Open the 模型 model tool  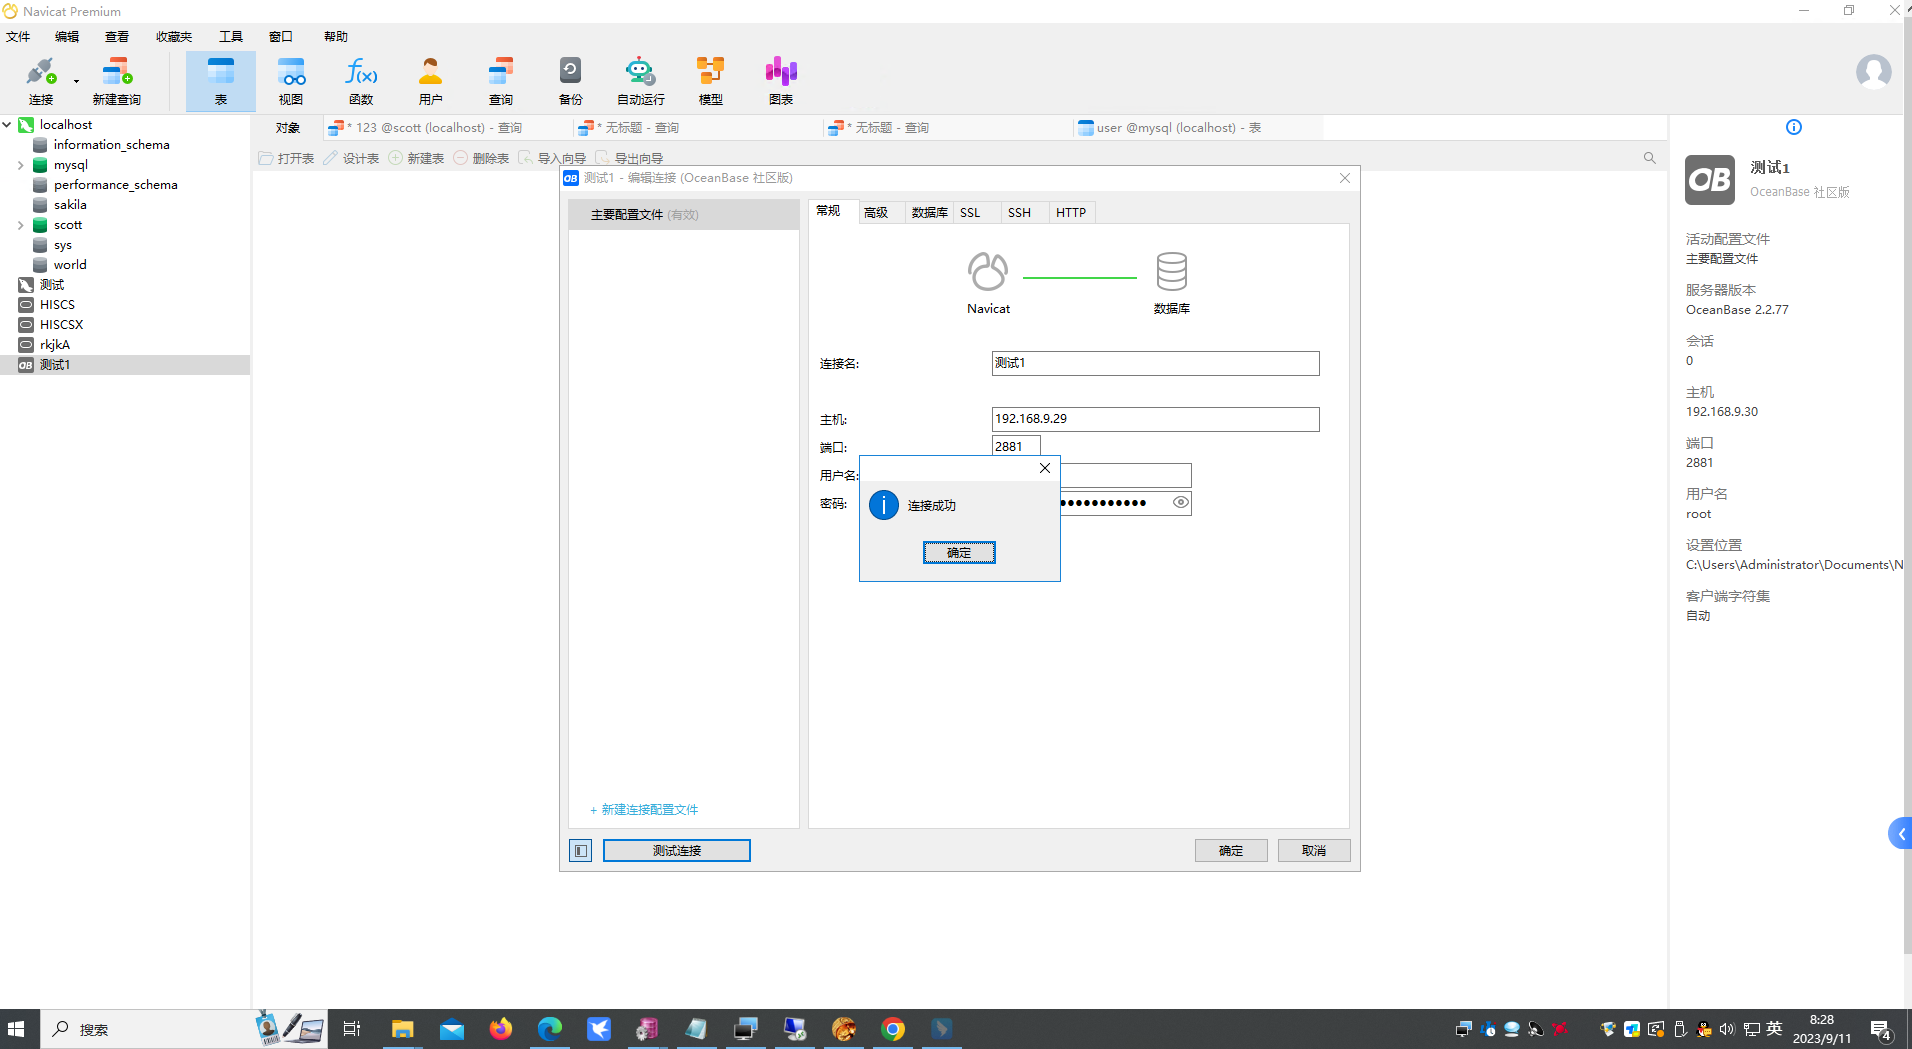point(711,80)
